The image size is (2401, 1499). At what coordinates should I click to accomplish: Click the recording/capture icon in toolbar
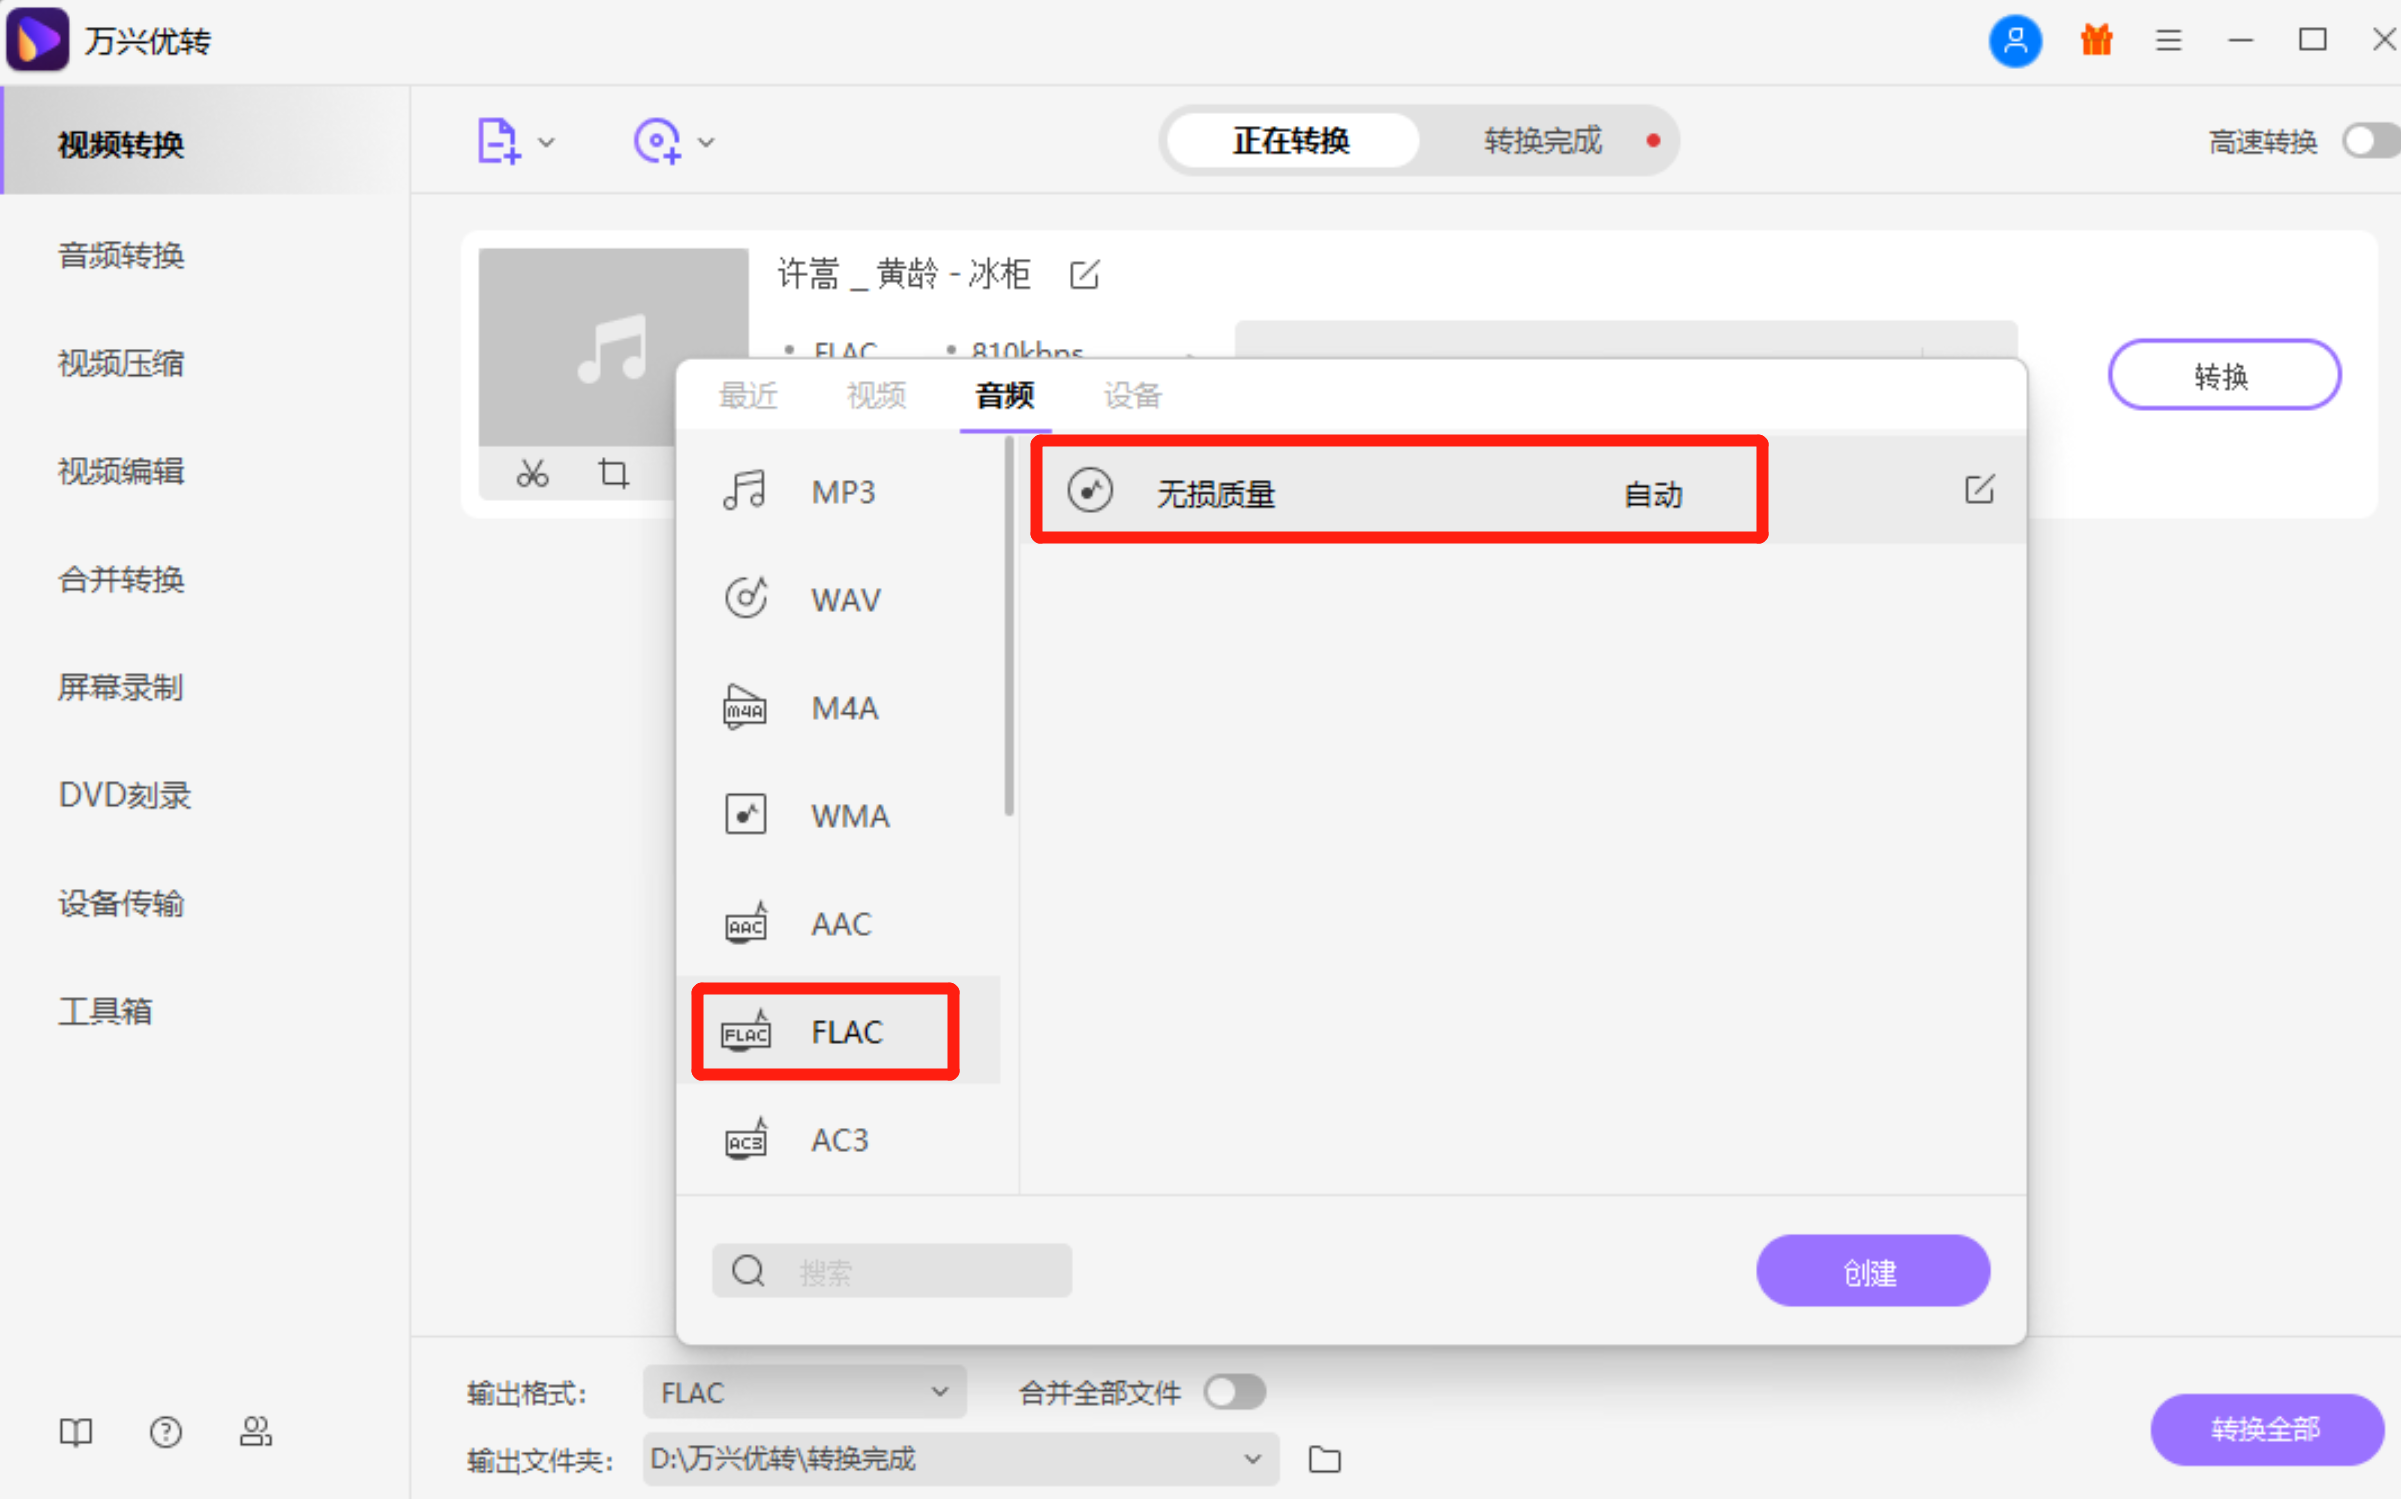pos(658,141)
